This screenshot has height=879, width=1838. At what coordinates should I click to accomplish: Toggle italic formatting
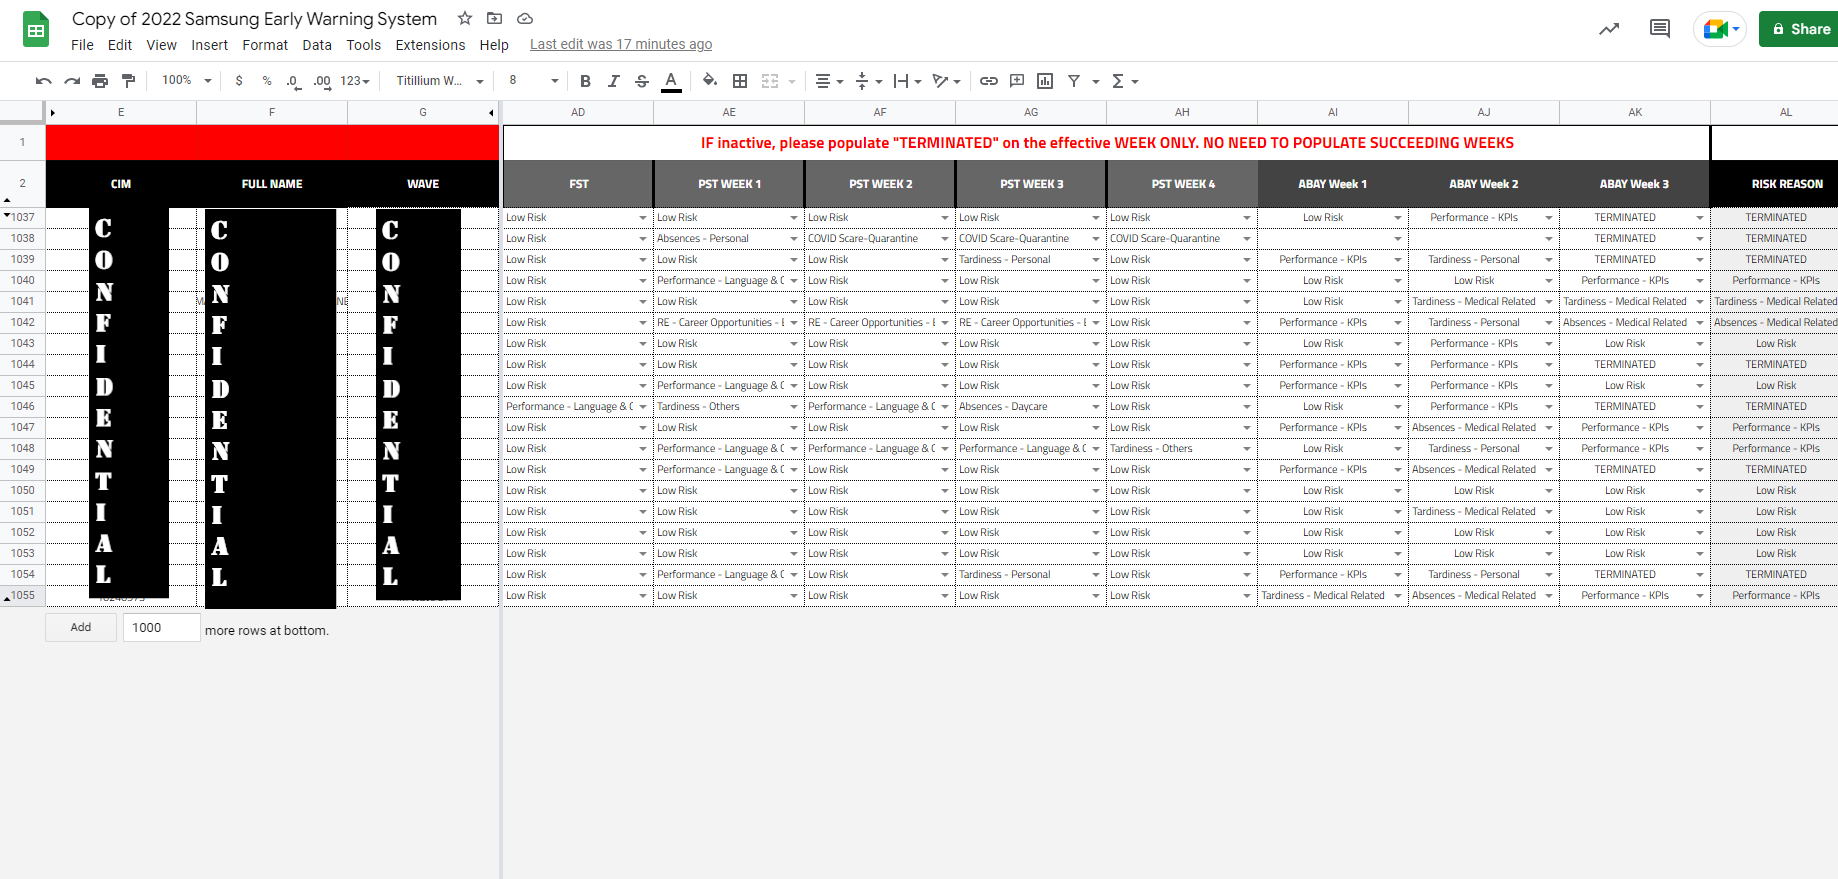pyautogui.click(x=614, y=81)
